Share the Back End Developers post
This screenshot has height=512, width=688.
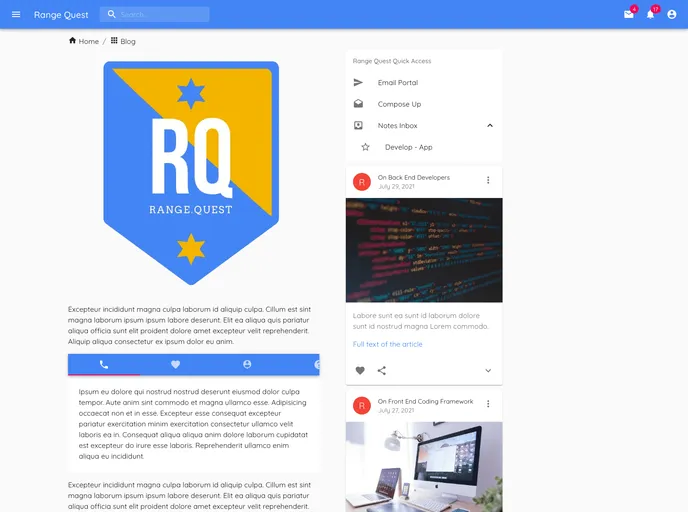coord(382,370)
